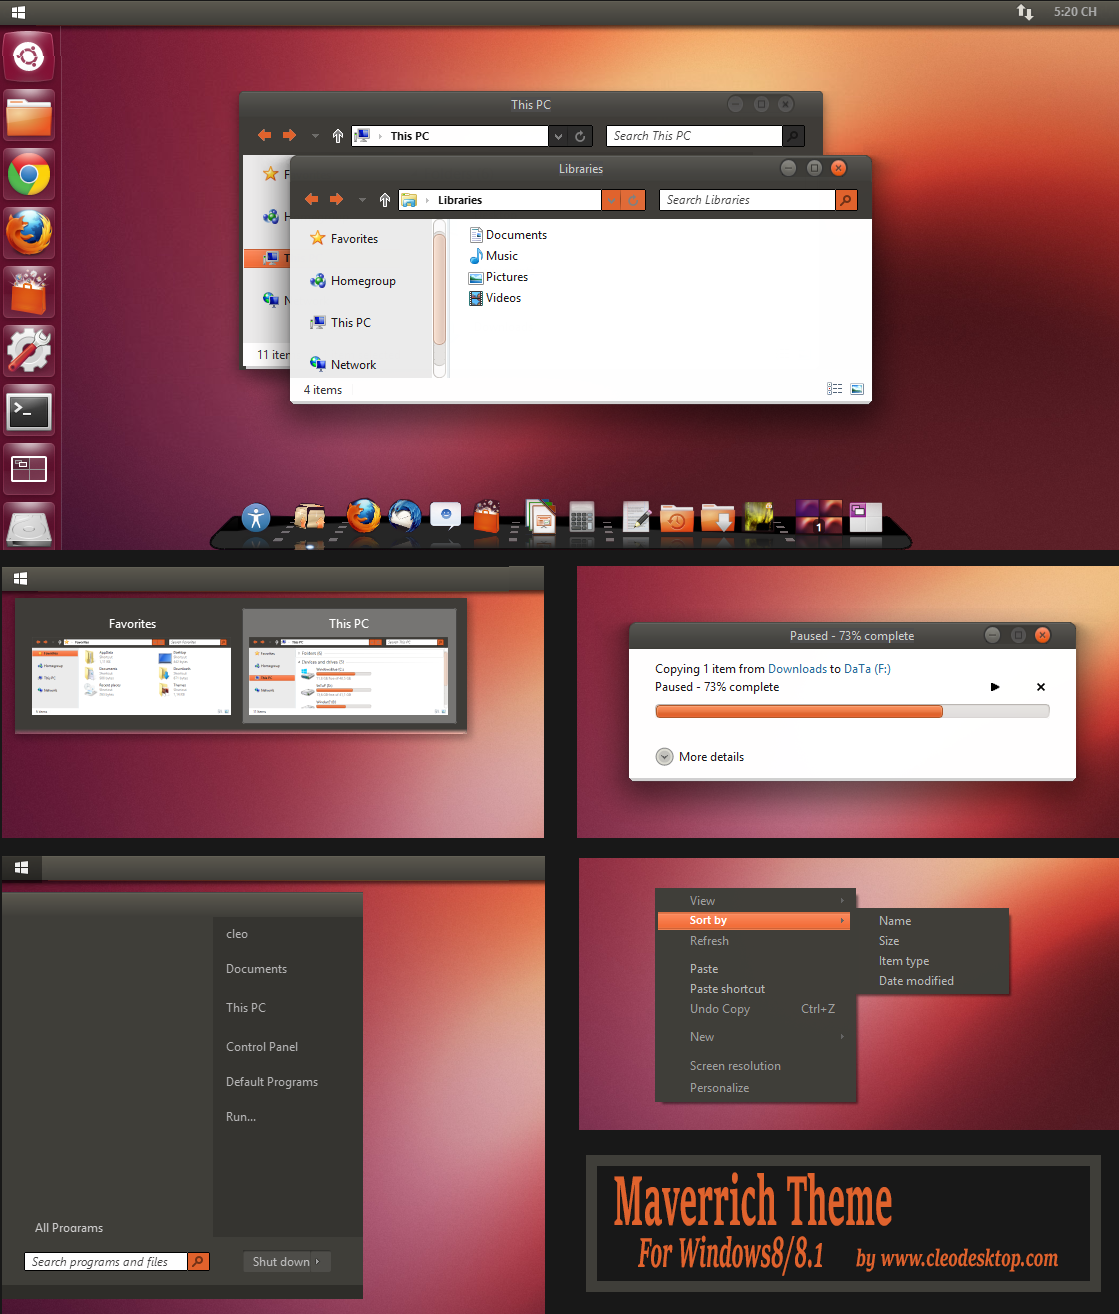Select Sort by in context menu
This screenshot has height=1314, width=1119.
pos(754,921)
